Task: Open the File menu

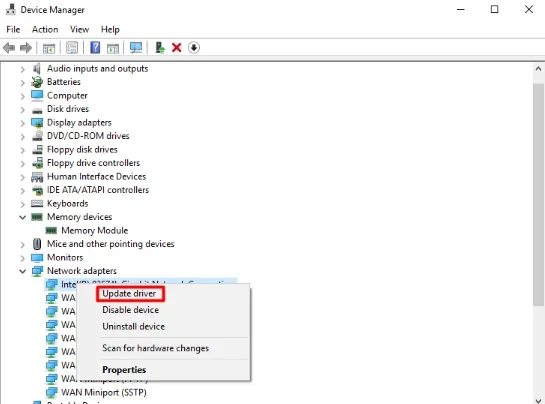Action: pos(13,30)
